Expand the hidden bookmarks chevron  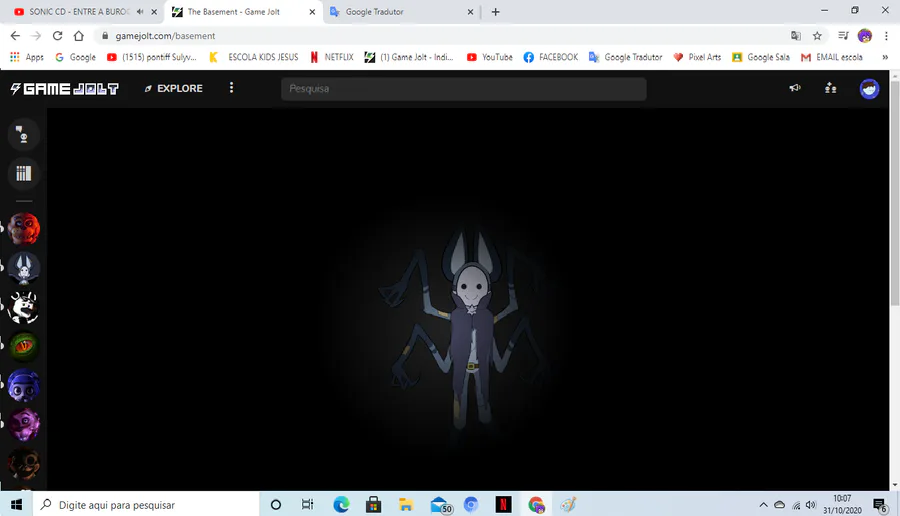pos(885,57)
